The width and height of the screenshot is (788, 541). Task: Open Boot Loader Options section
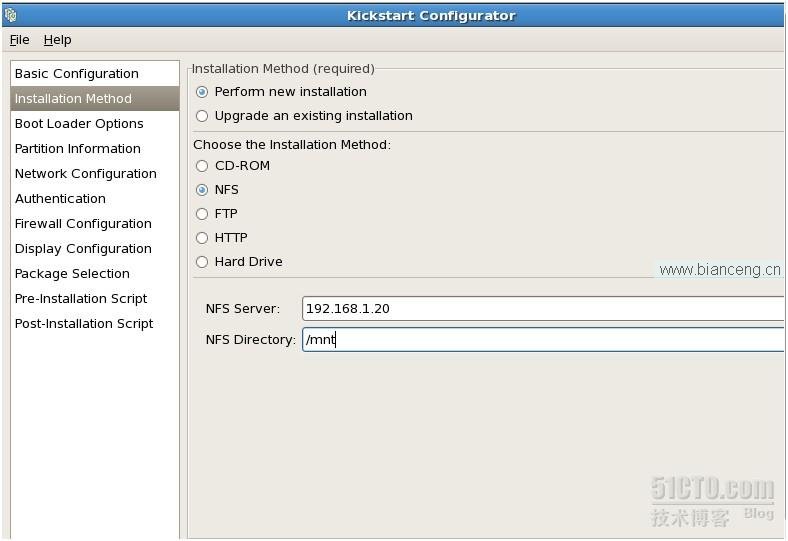[94, 124]
